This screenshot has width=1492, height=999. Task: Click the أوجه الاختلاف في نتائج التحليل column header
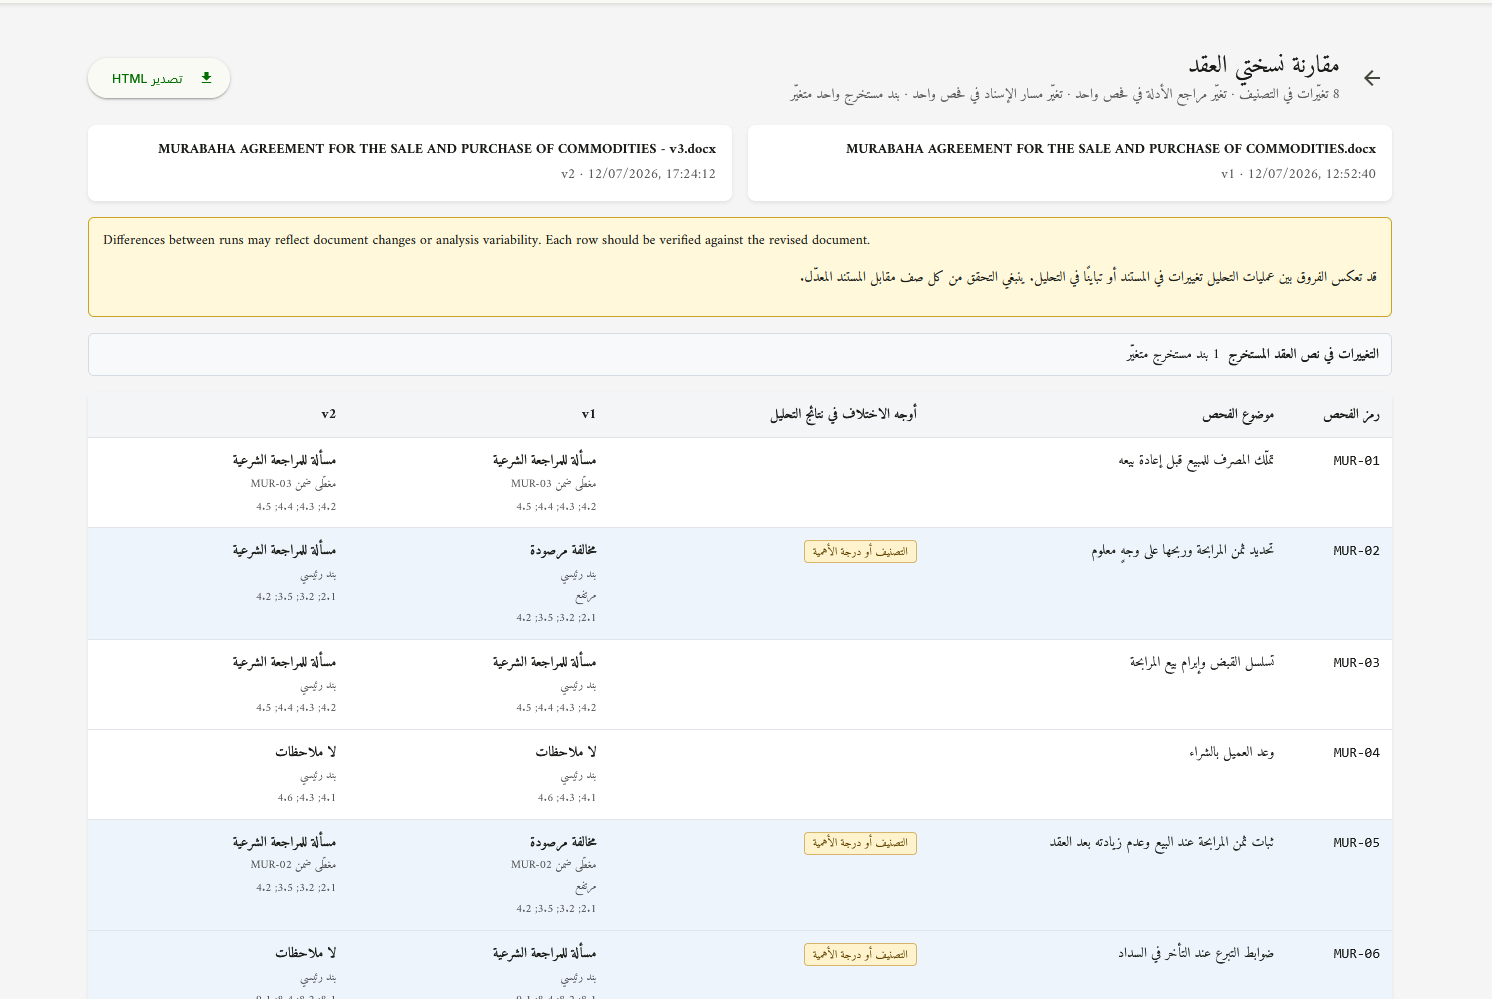843,414
